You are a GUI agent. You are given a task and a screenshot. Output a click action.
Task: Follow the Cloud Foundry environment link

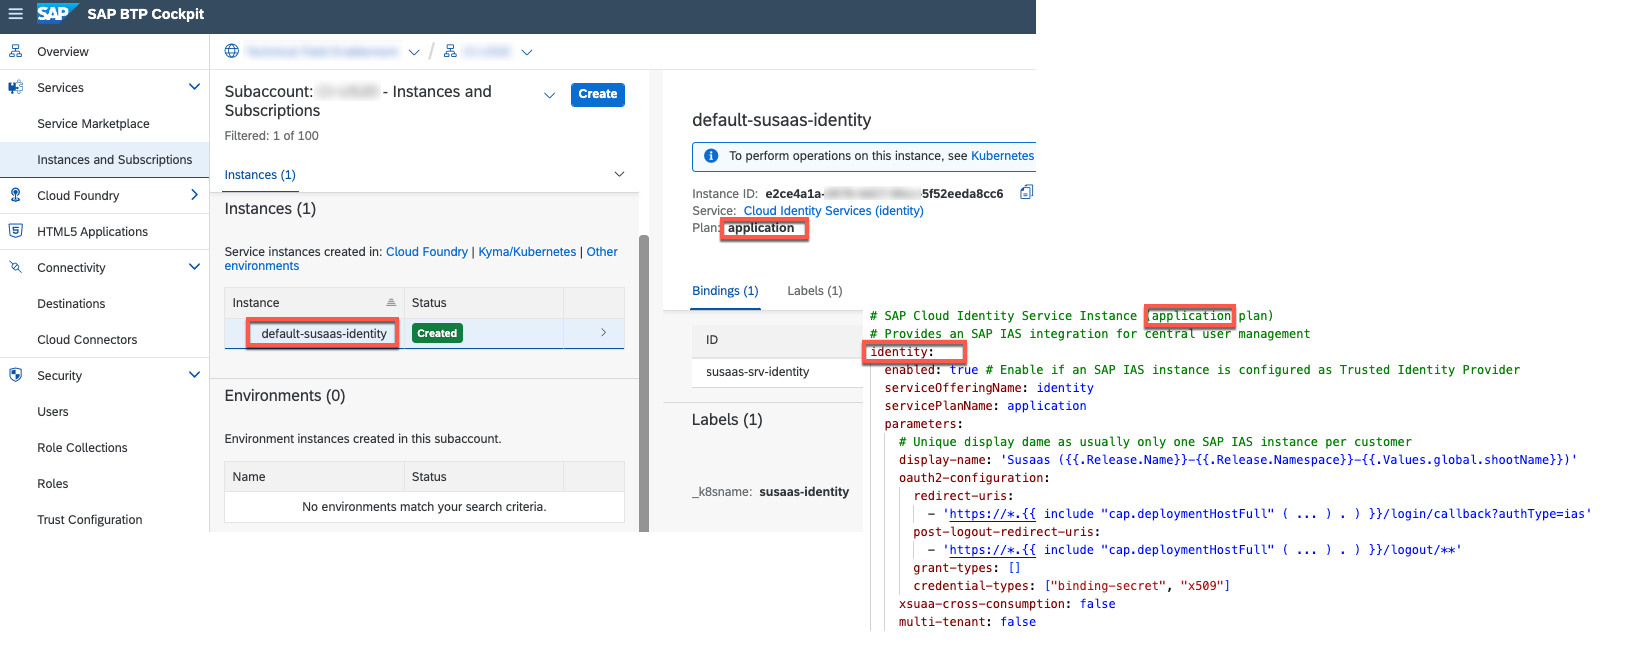[427, 252]
